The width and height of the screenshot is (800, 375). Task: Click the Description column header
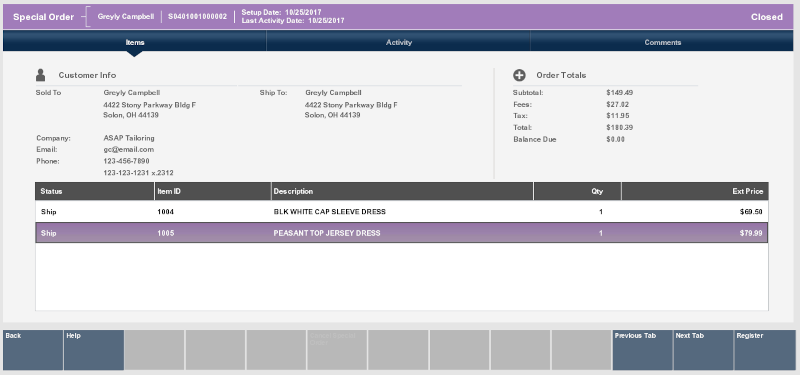point(402,191)
